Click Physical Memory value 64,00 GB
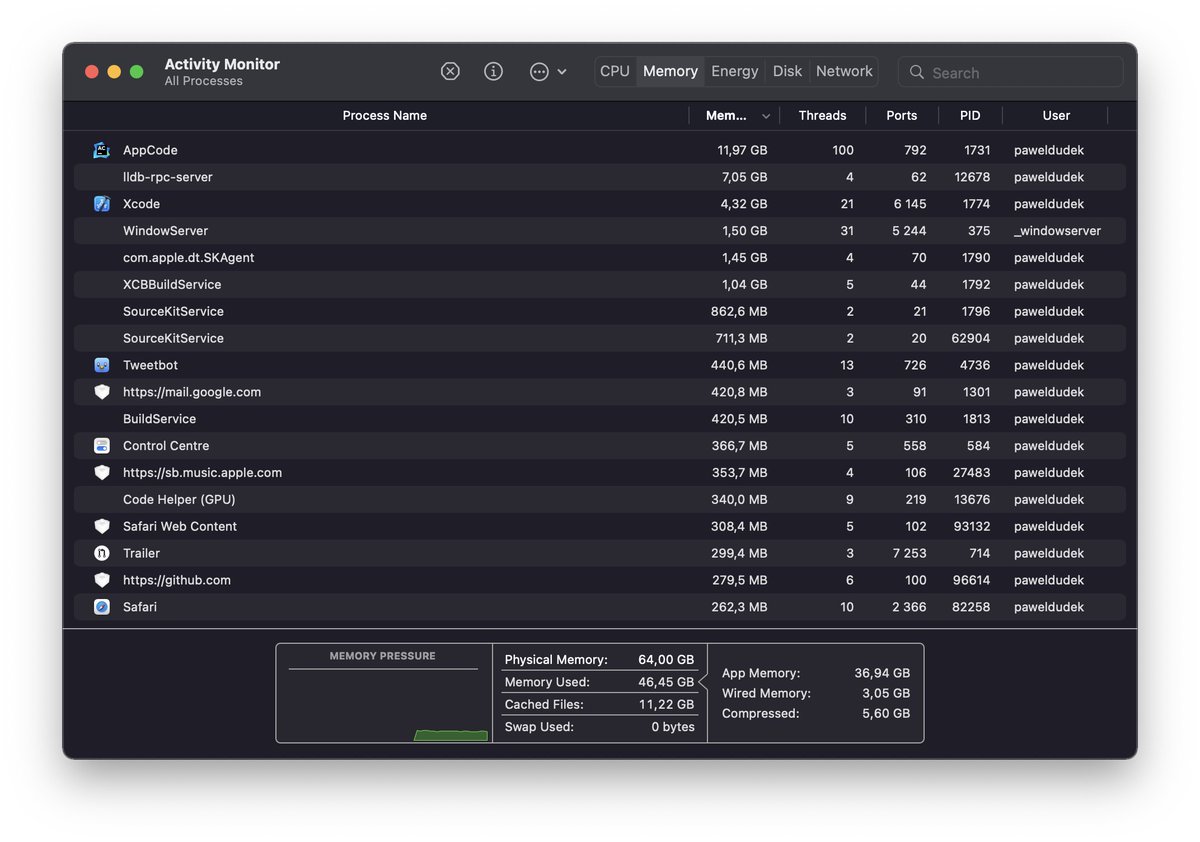 [x=666, y=660]
